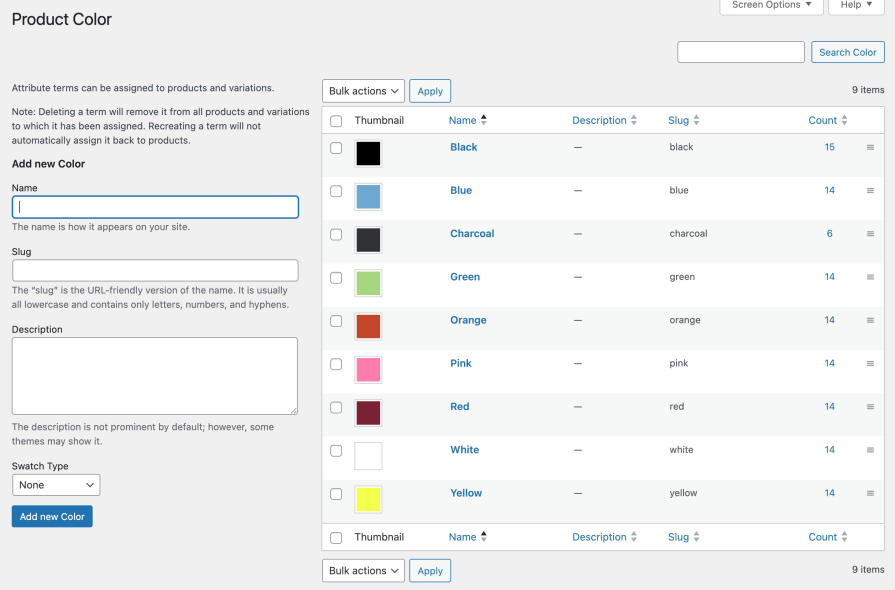895x590 pixels.
Task: Open the Screen Options menu
Action: 771,6
